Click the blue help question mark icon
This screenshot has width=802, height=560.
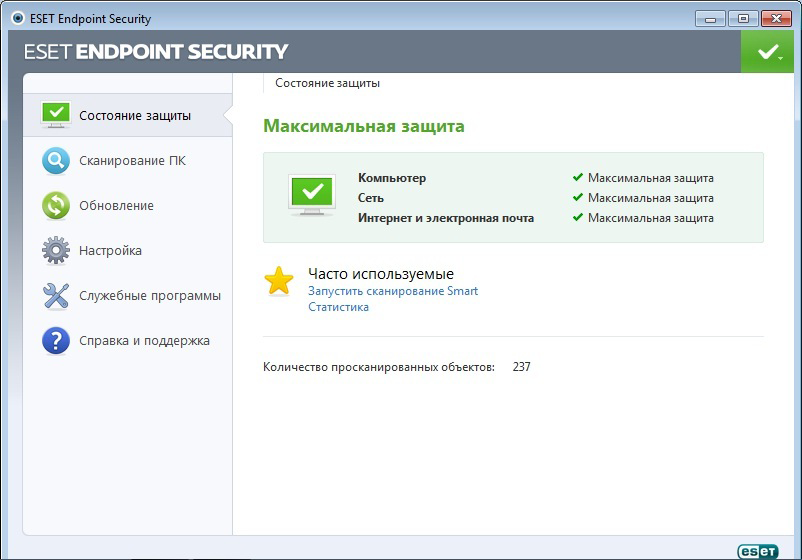[56, 340]
